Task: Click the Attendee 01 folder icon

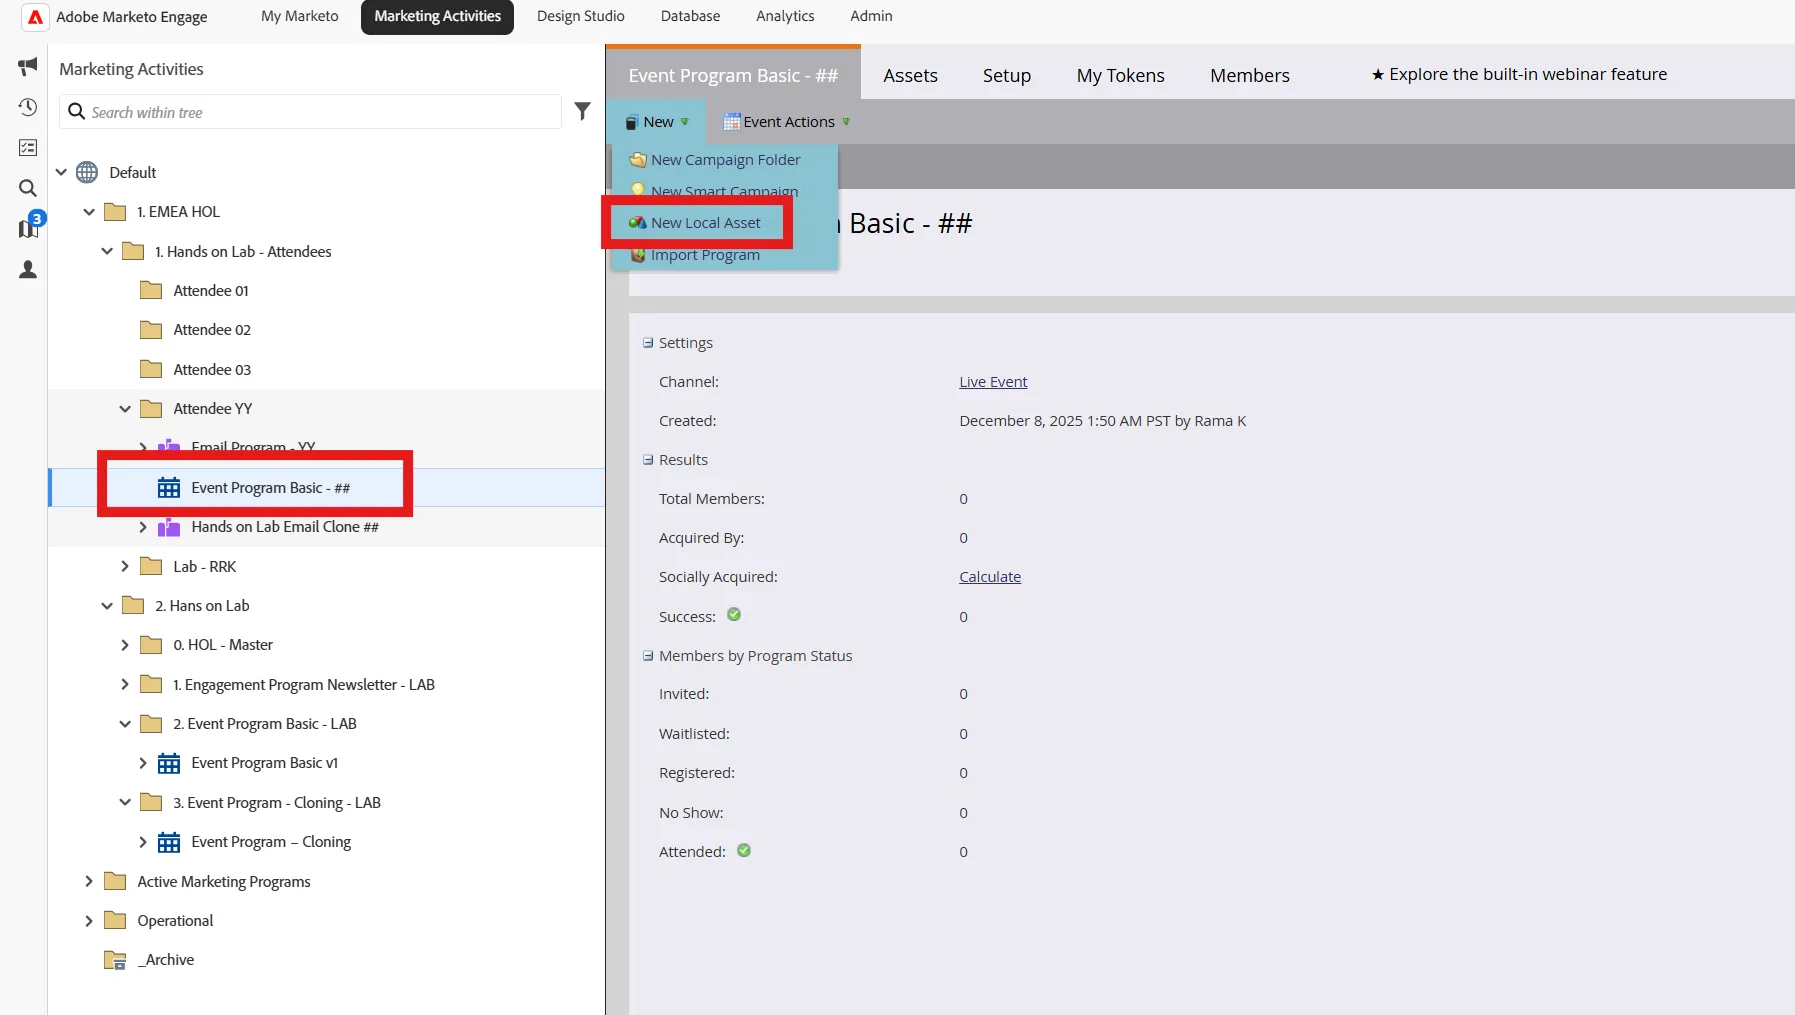Action: click(x=151, y=291)
